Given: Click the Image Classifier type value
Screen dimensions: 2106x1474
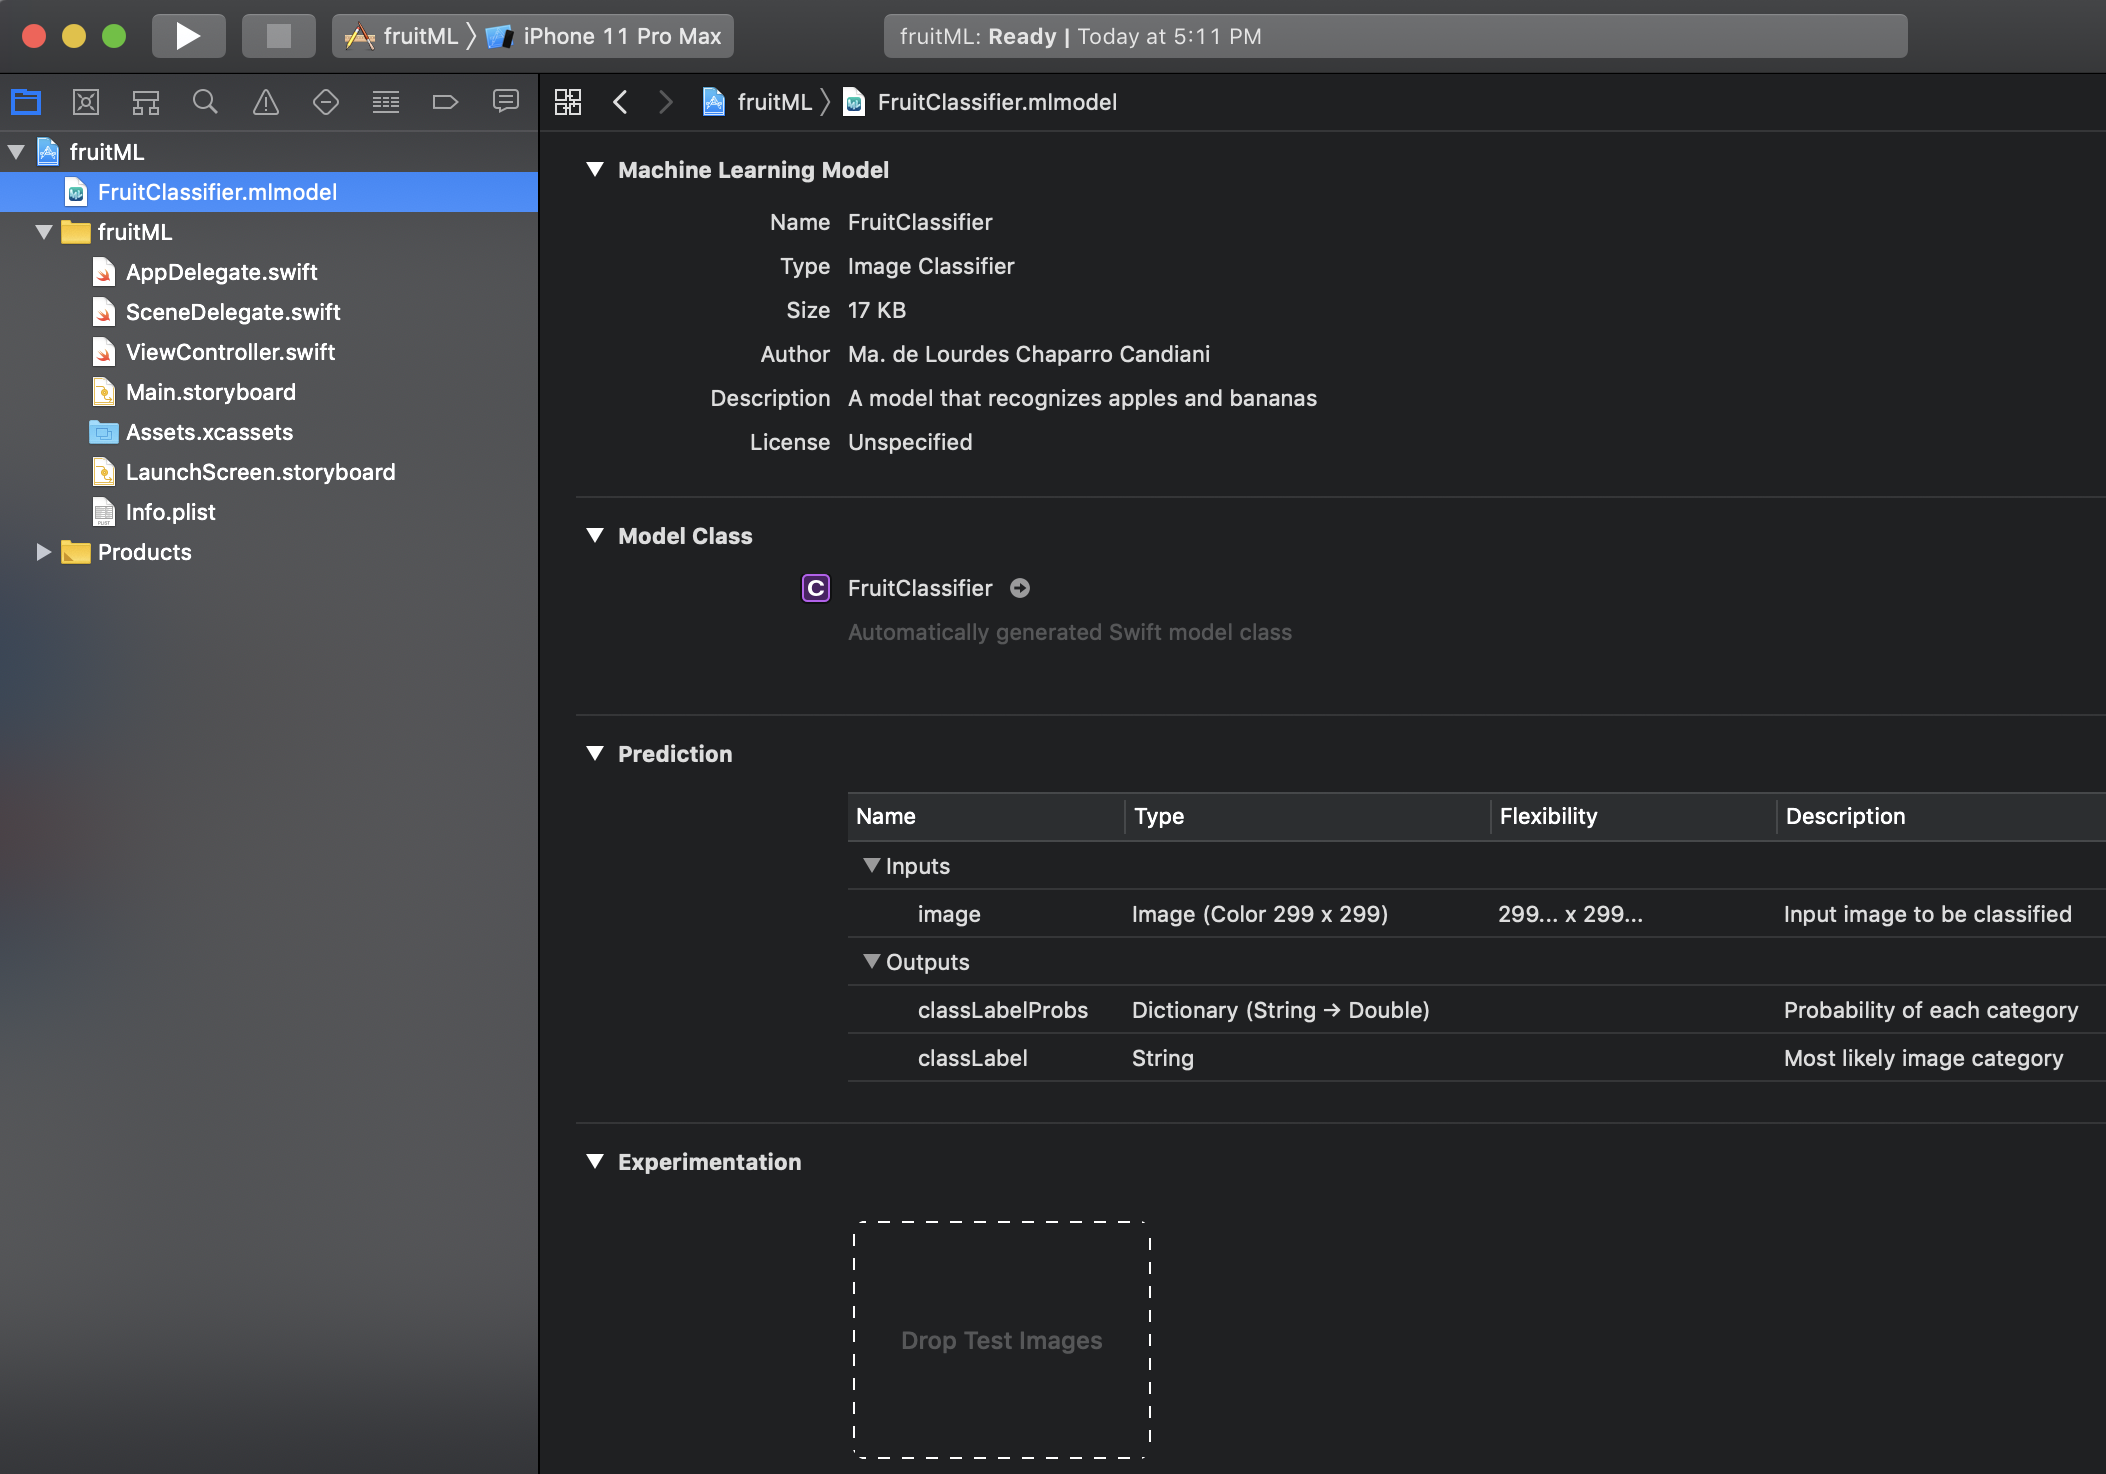Looking at the screenshot, I should (931, 266).
